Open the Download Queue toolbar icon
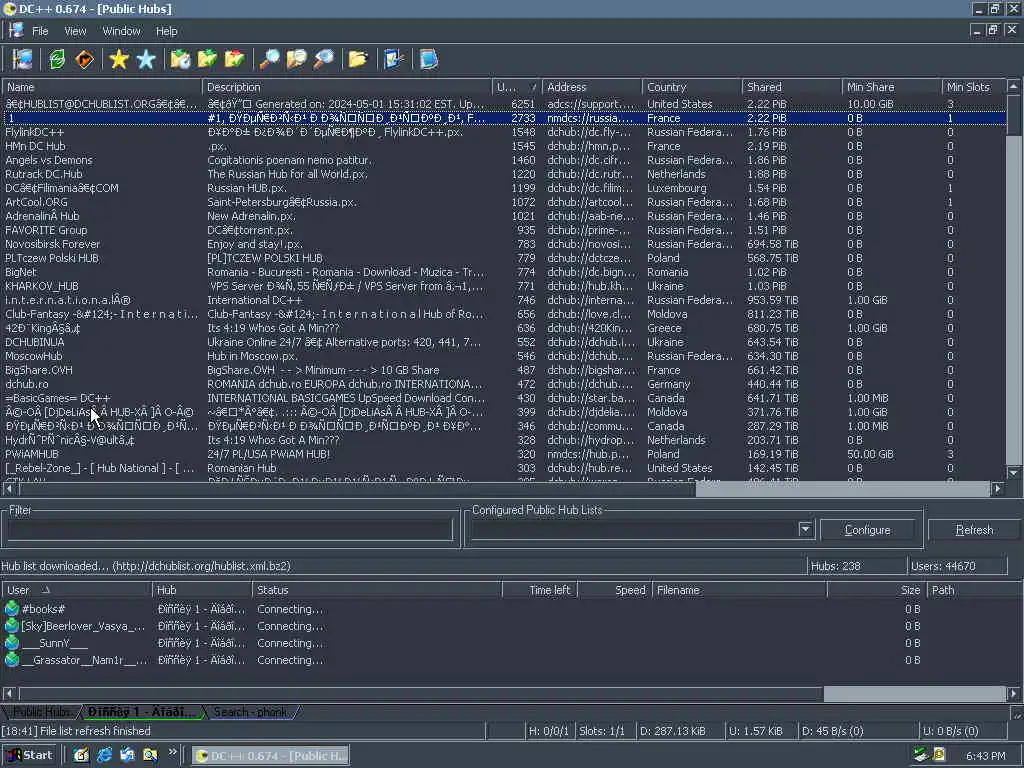 tap(180, 59)
